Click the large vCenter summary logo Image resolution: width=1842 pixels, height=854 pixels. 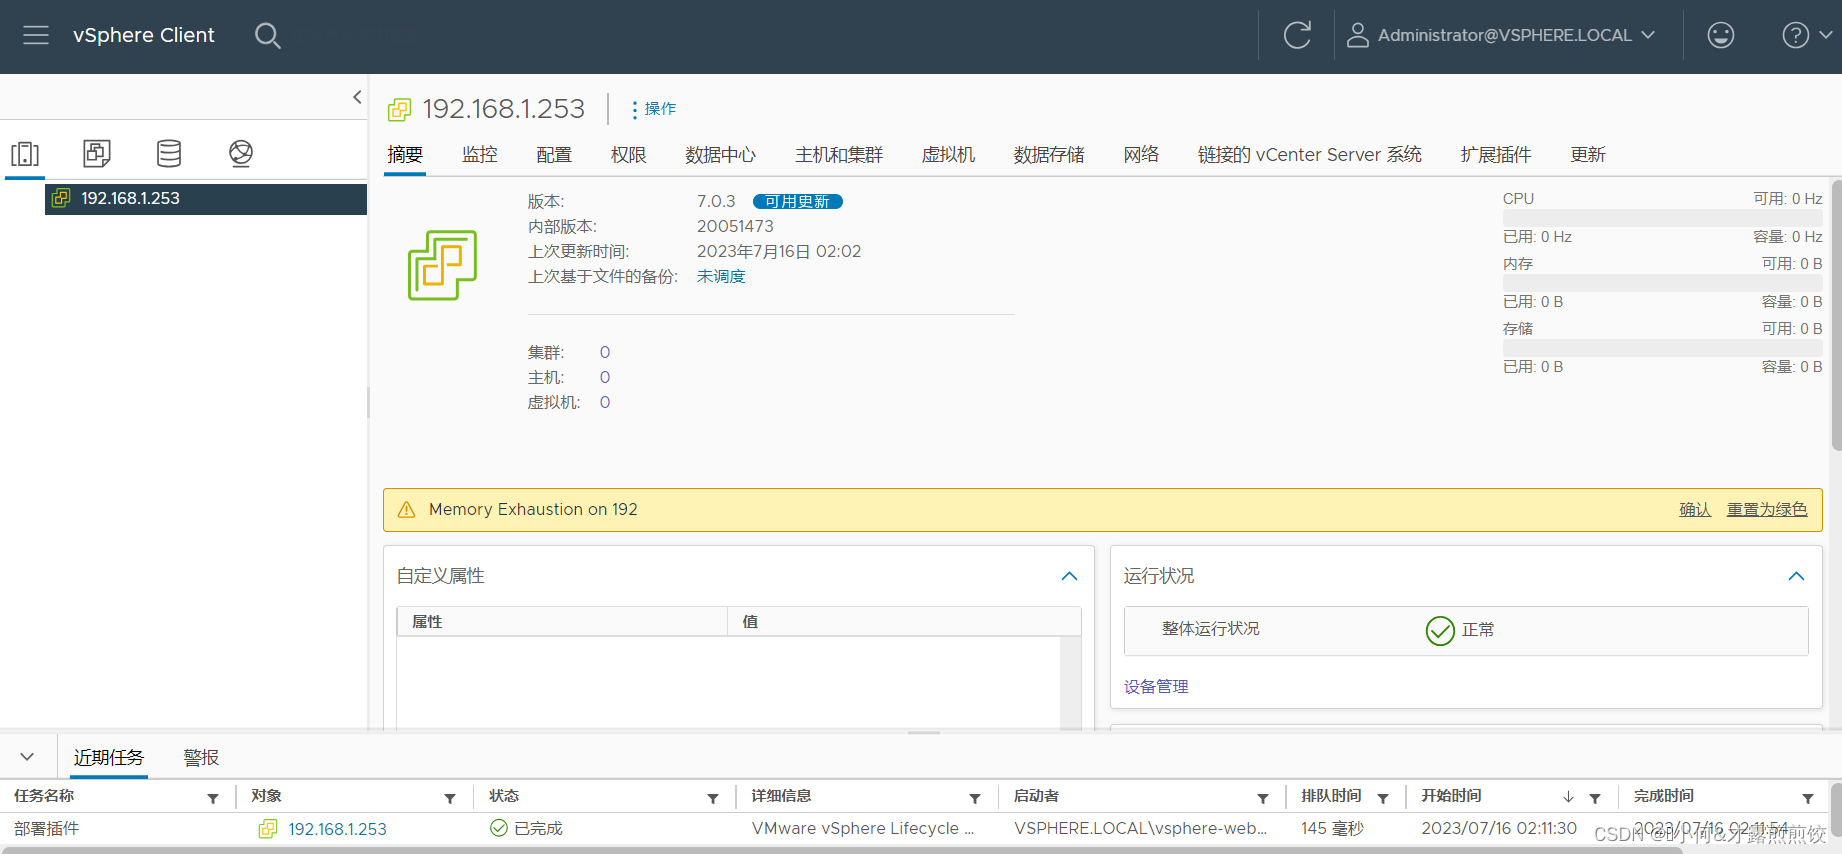pyautogui.click(x=442, y=265)
